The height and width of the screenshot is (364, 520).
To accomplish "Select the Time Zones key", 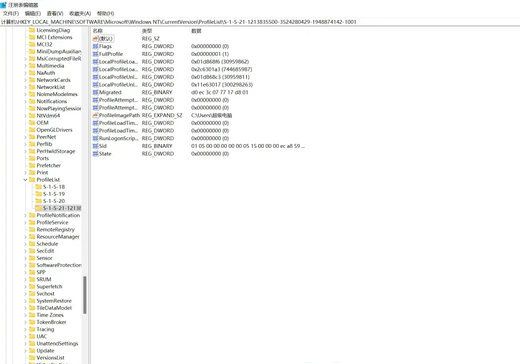I will tap(50, 315).
